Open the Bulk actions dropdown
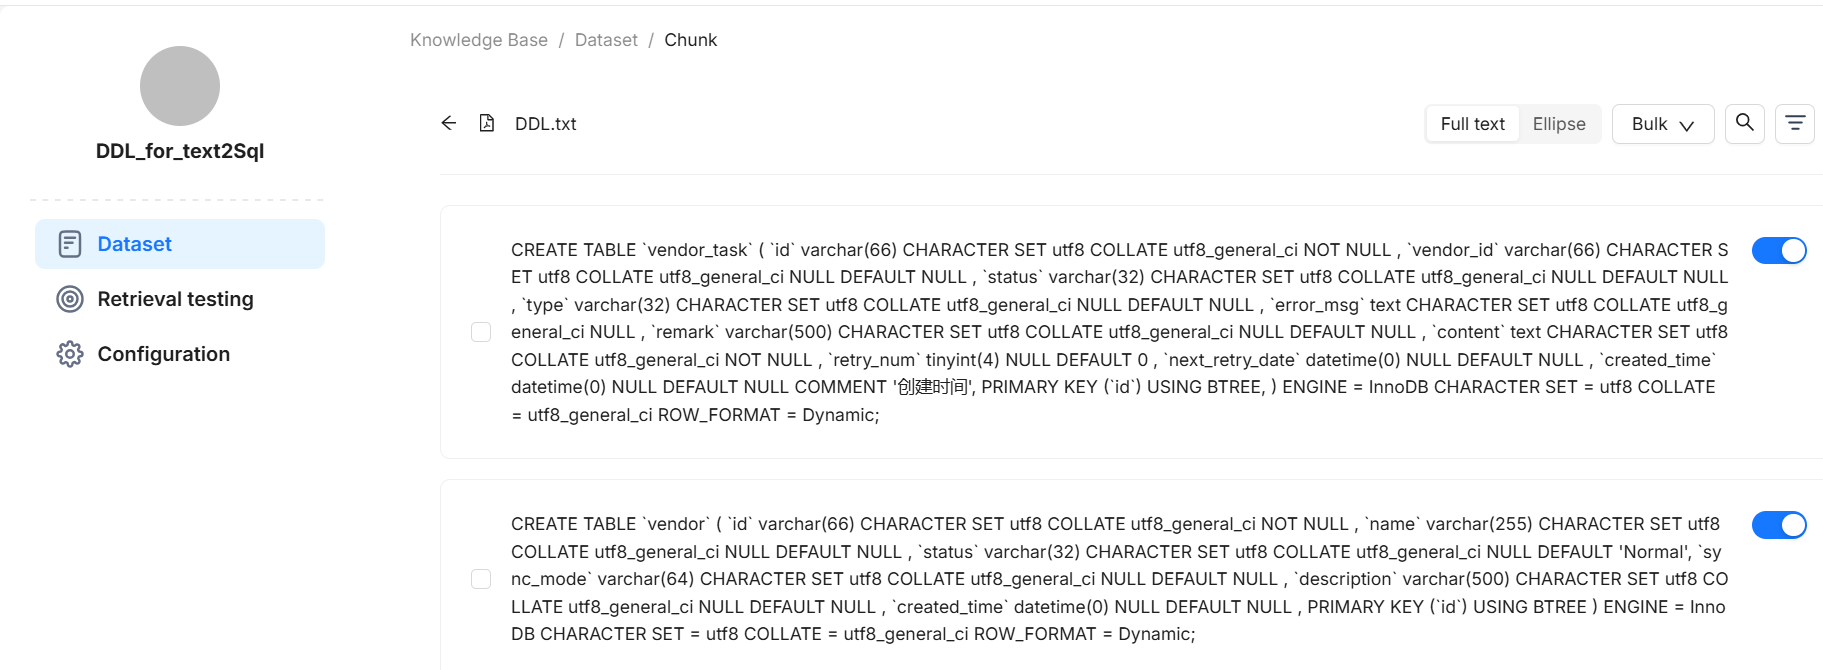Viewport: 1823px width, 670px height. tap(1662, 123)
